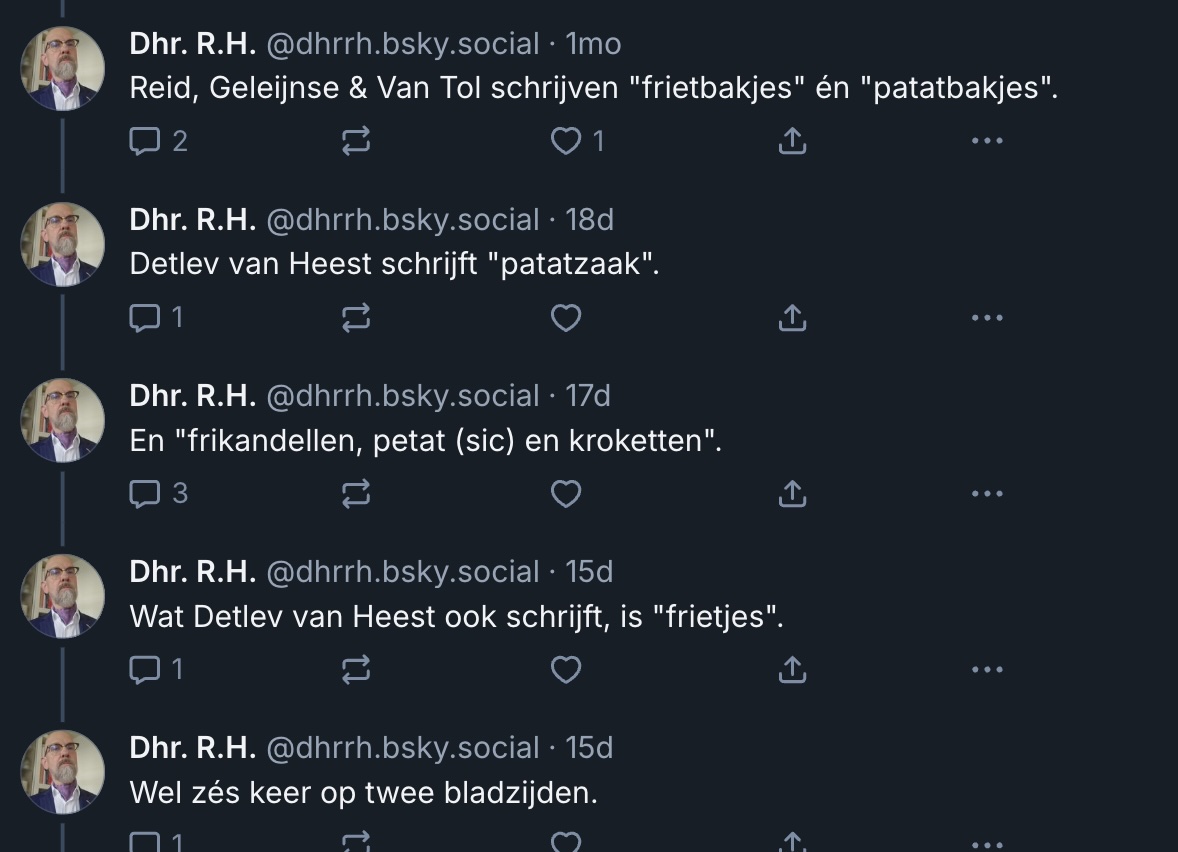Open more options menu on "patatzaak" post
The width and height of the screenshot is (1178, 852).
[x=986, y=318]
